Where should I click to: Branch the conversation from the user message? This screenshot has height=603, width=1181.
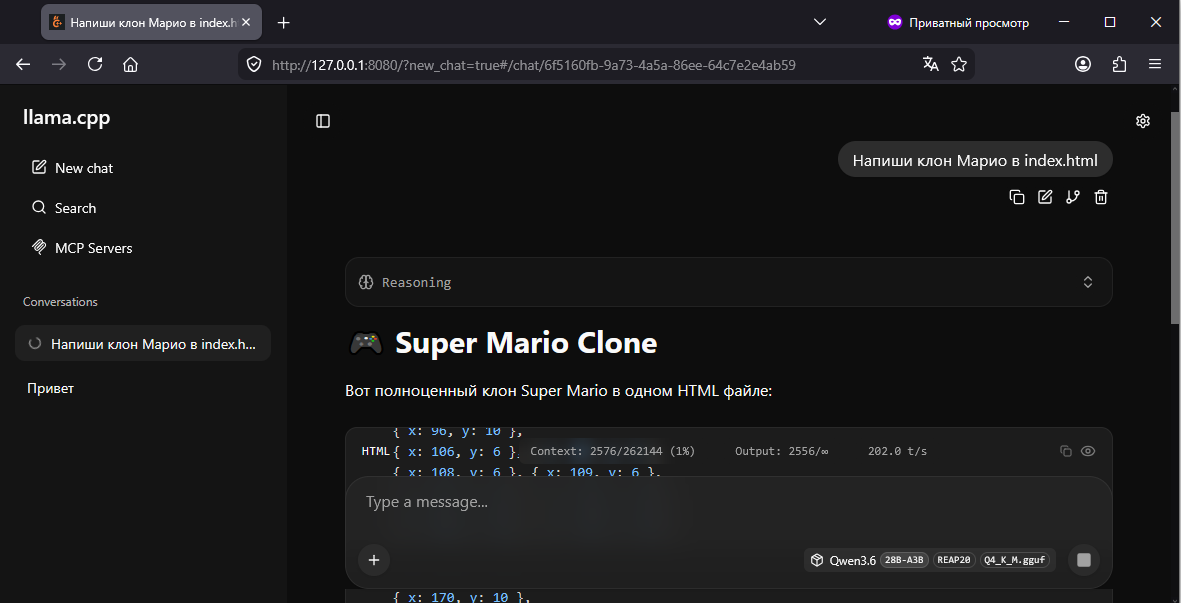(x=1073, y=197)
